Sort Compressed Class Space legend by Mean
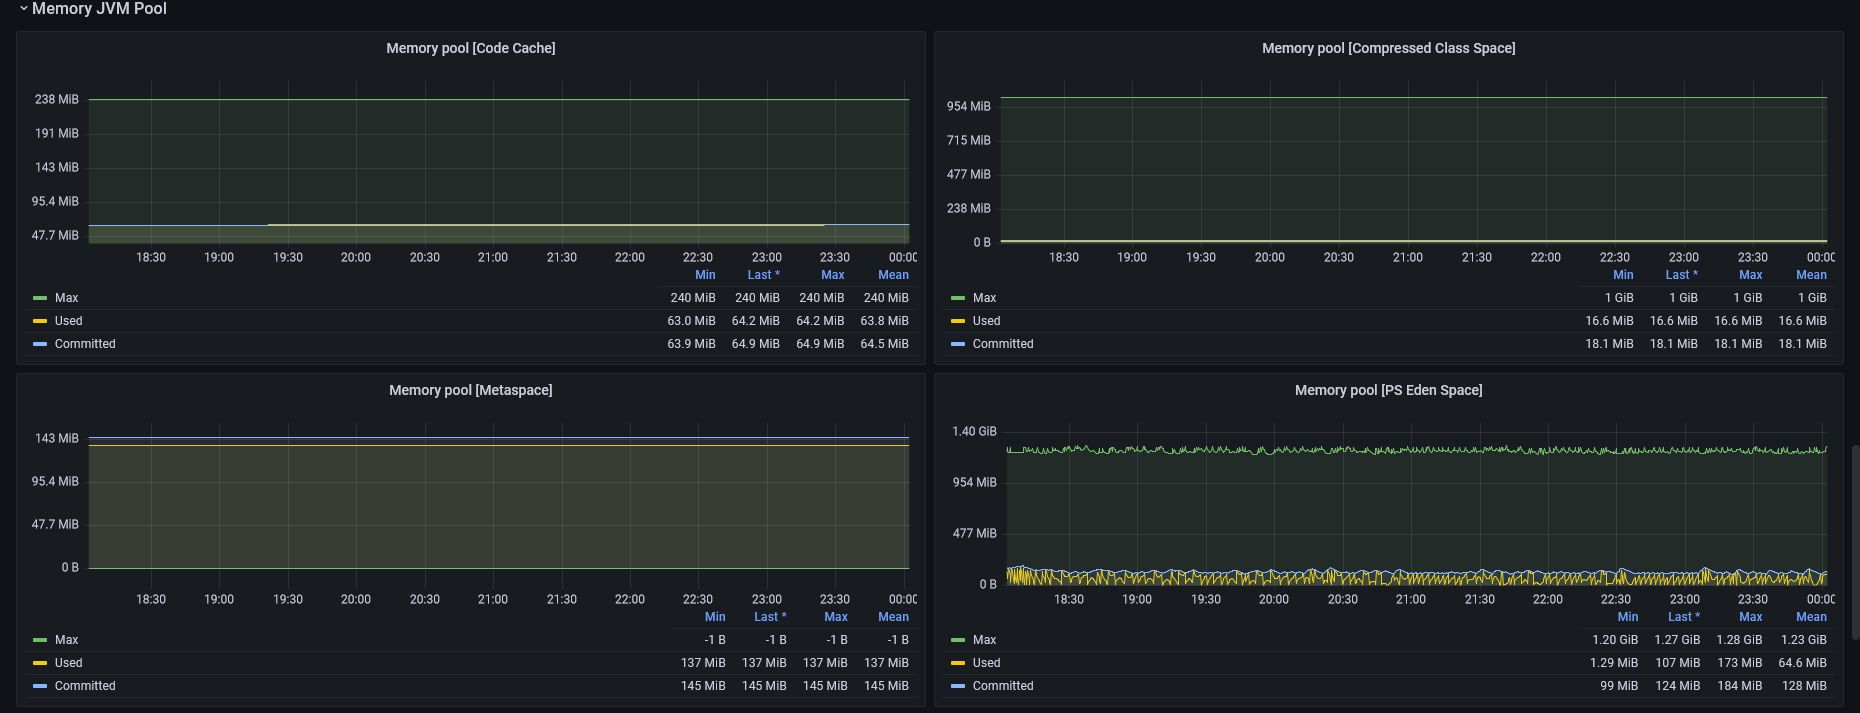 coord(1811,275)
